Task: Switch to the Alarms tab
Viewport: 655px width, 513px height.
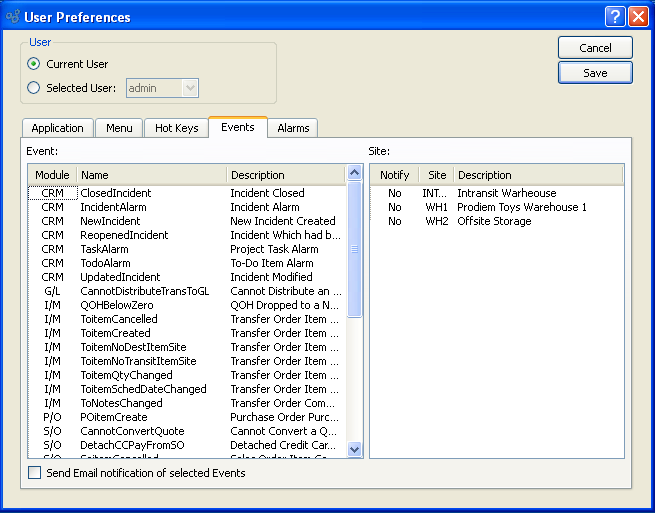Action: pos(293,128)
